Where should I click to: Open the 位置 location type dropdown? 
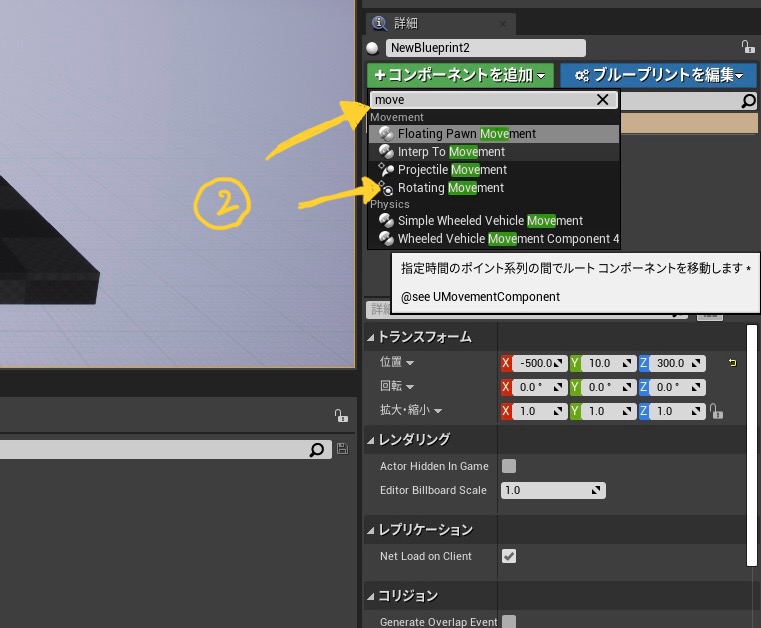coord(397,363)
